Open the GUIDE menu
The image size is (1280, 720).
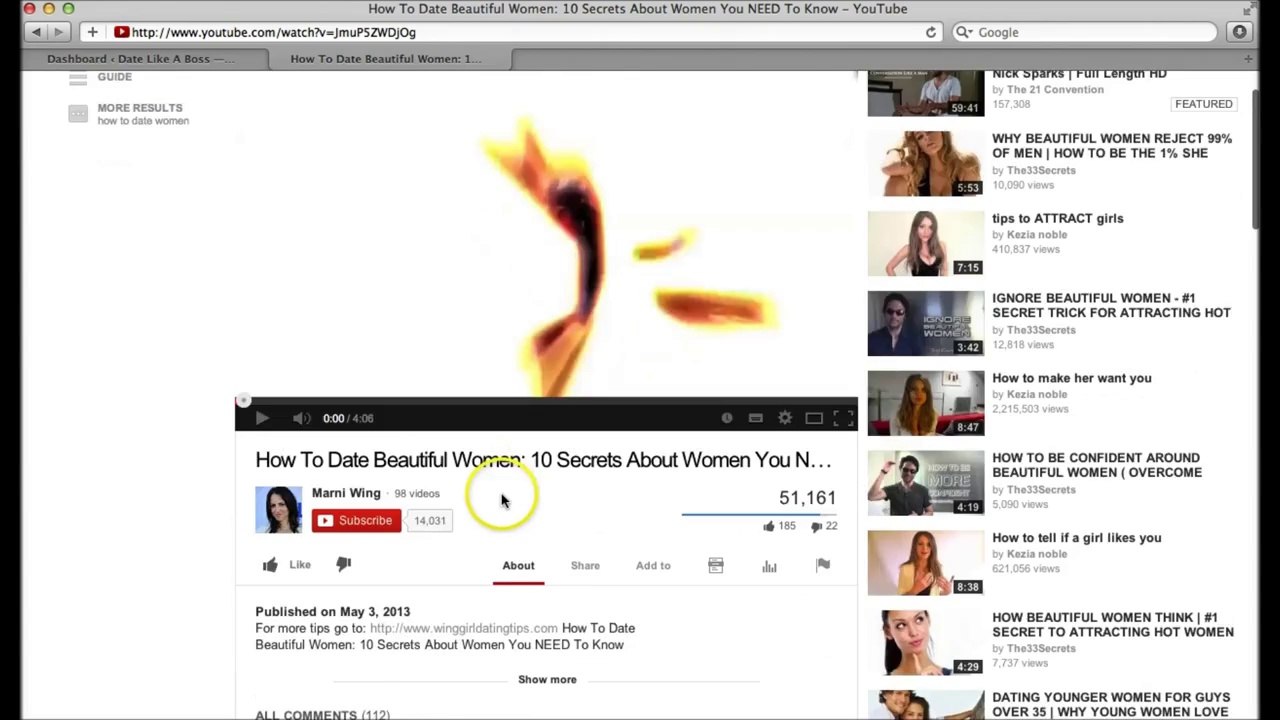114,77
